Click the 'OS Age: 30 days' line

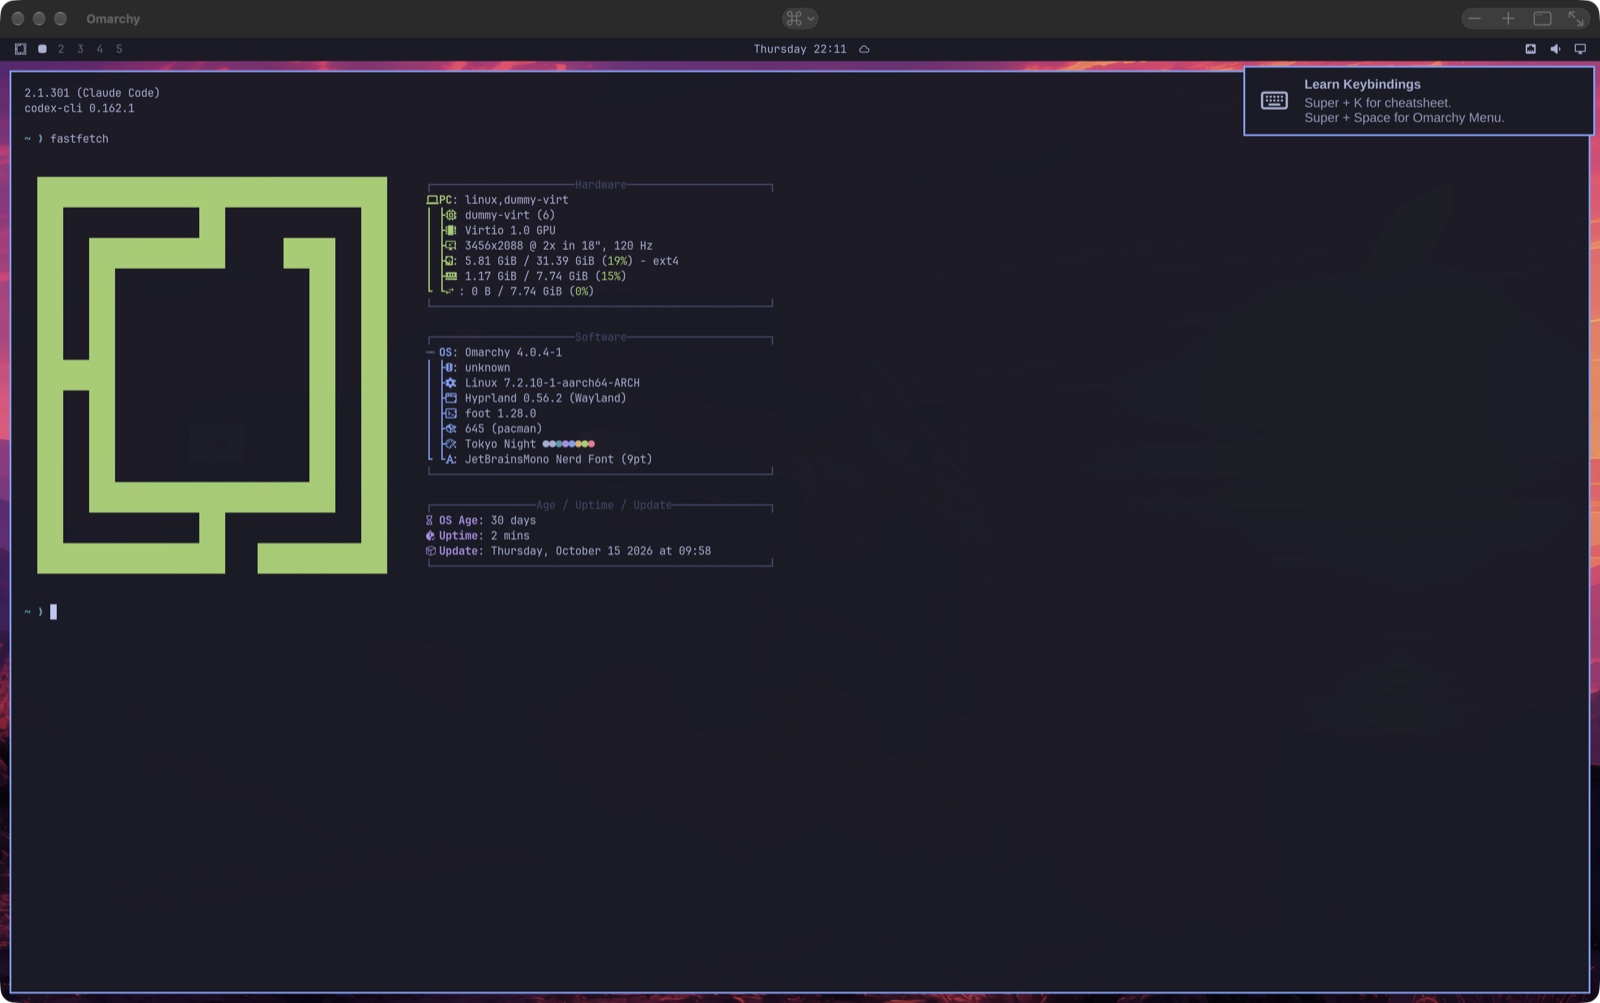(481, 520)
